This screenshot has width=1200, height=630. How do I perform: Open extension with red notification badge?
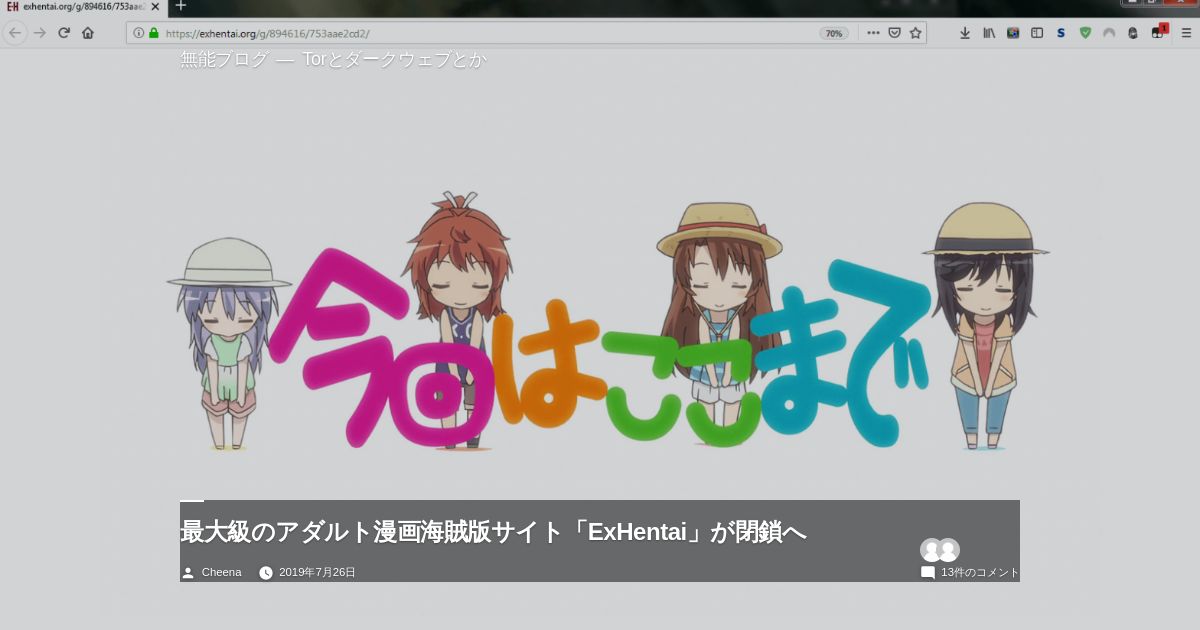point(1159,31)
